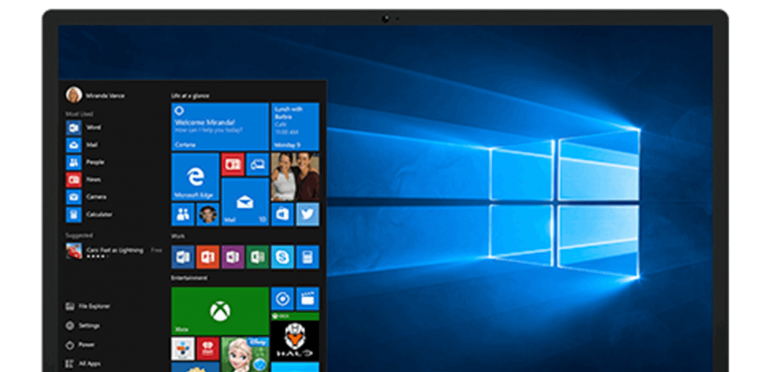The height and width of the screenshot is (372, 768).
Task: Open the Microsoft Edge tile
Action: point(195,177)
